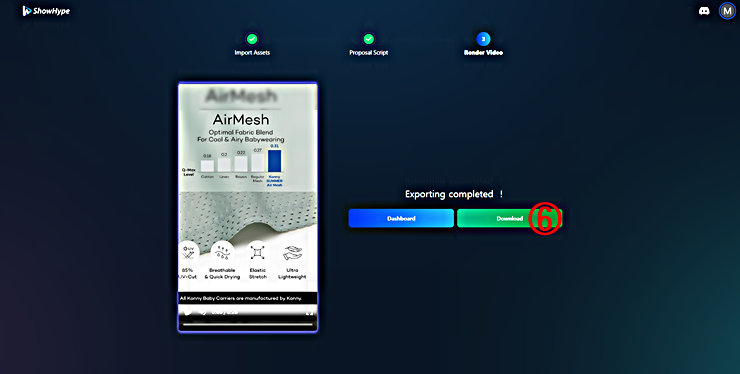Click the Import Assets step checkmark
The image size is (740, 374).
coord(252,39)
